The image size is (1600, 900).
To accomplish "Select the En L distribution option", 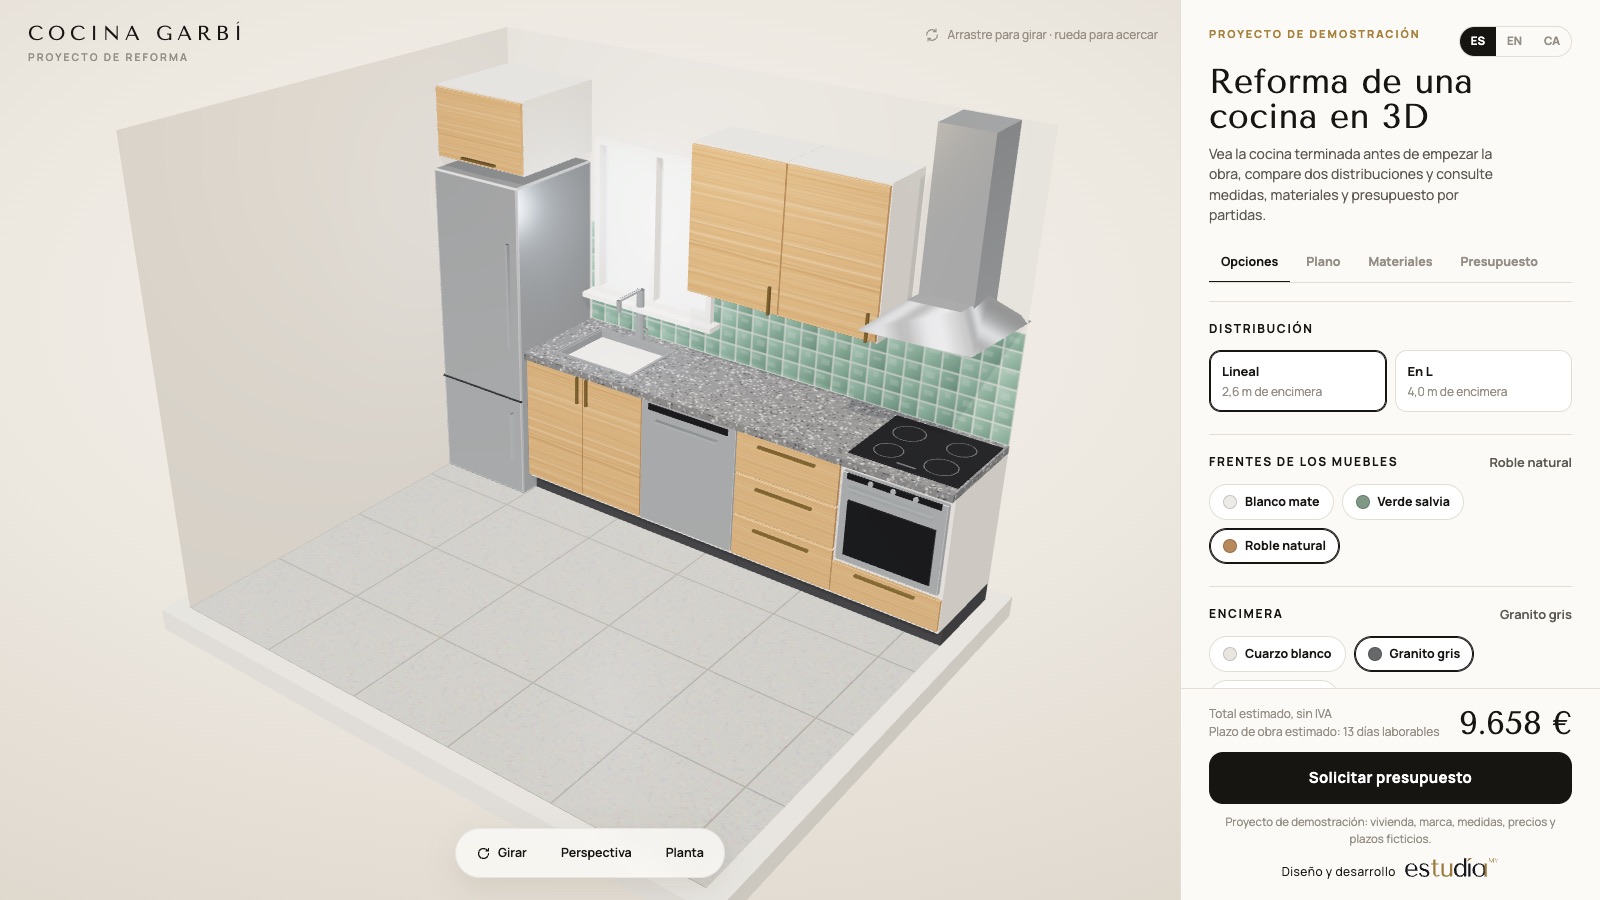I will [x=1483, y=381].
